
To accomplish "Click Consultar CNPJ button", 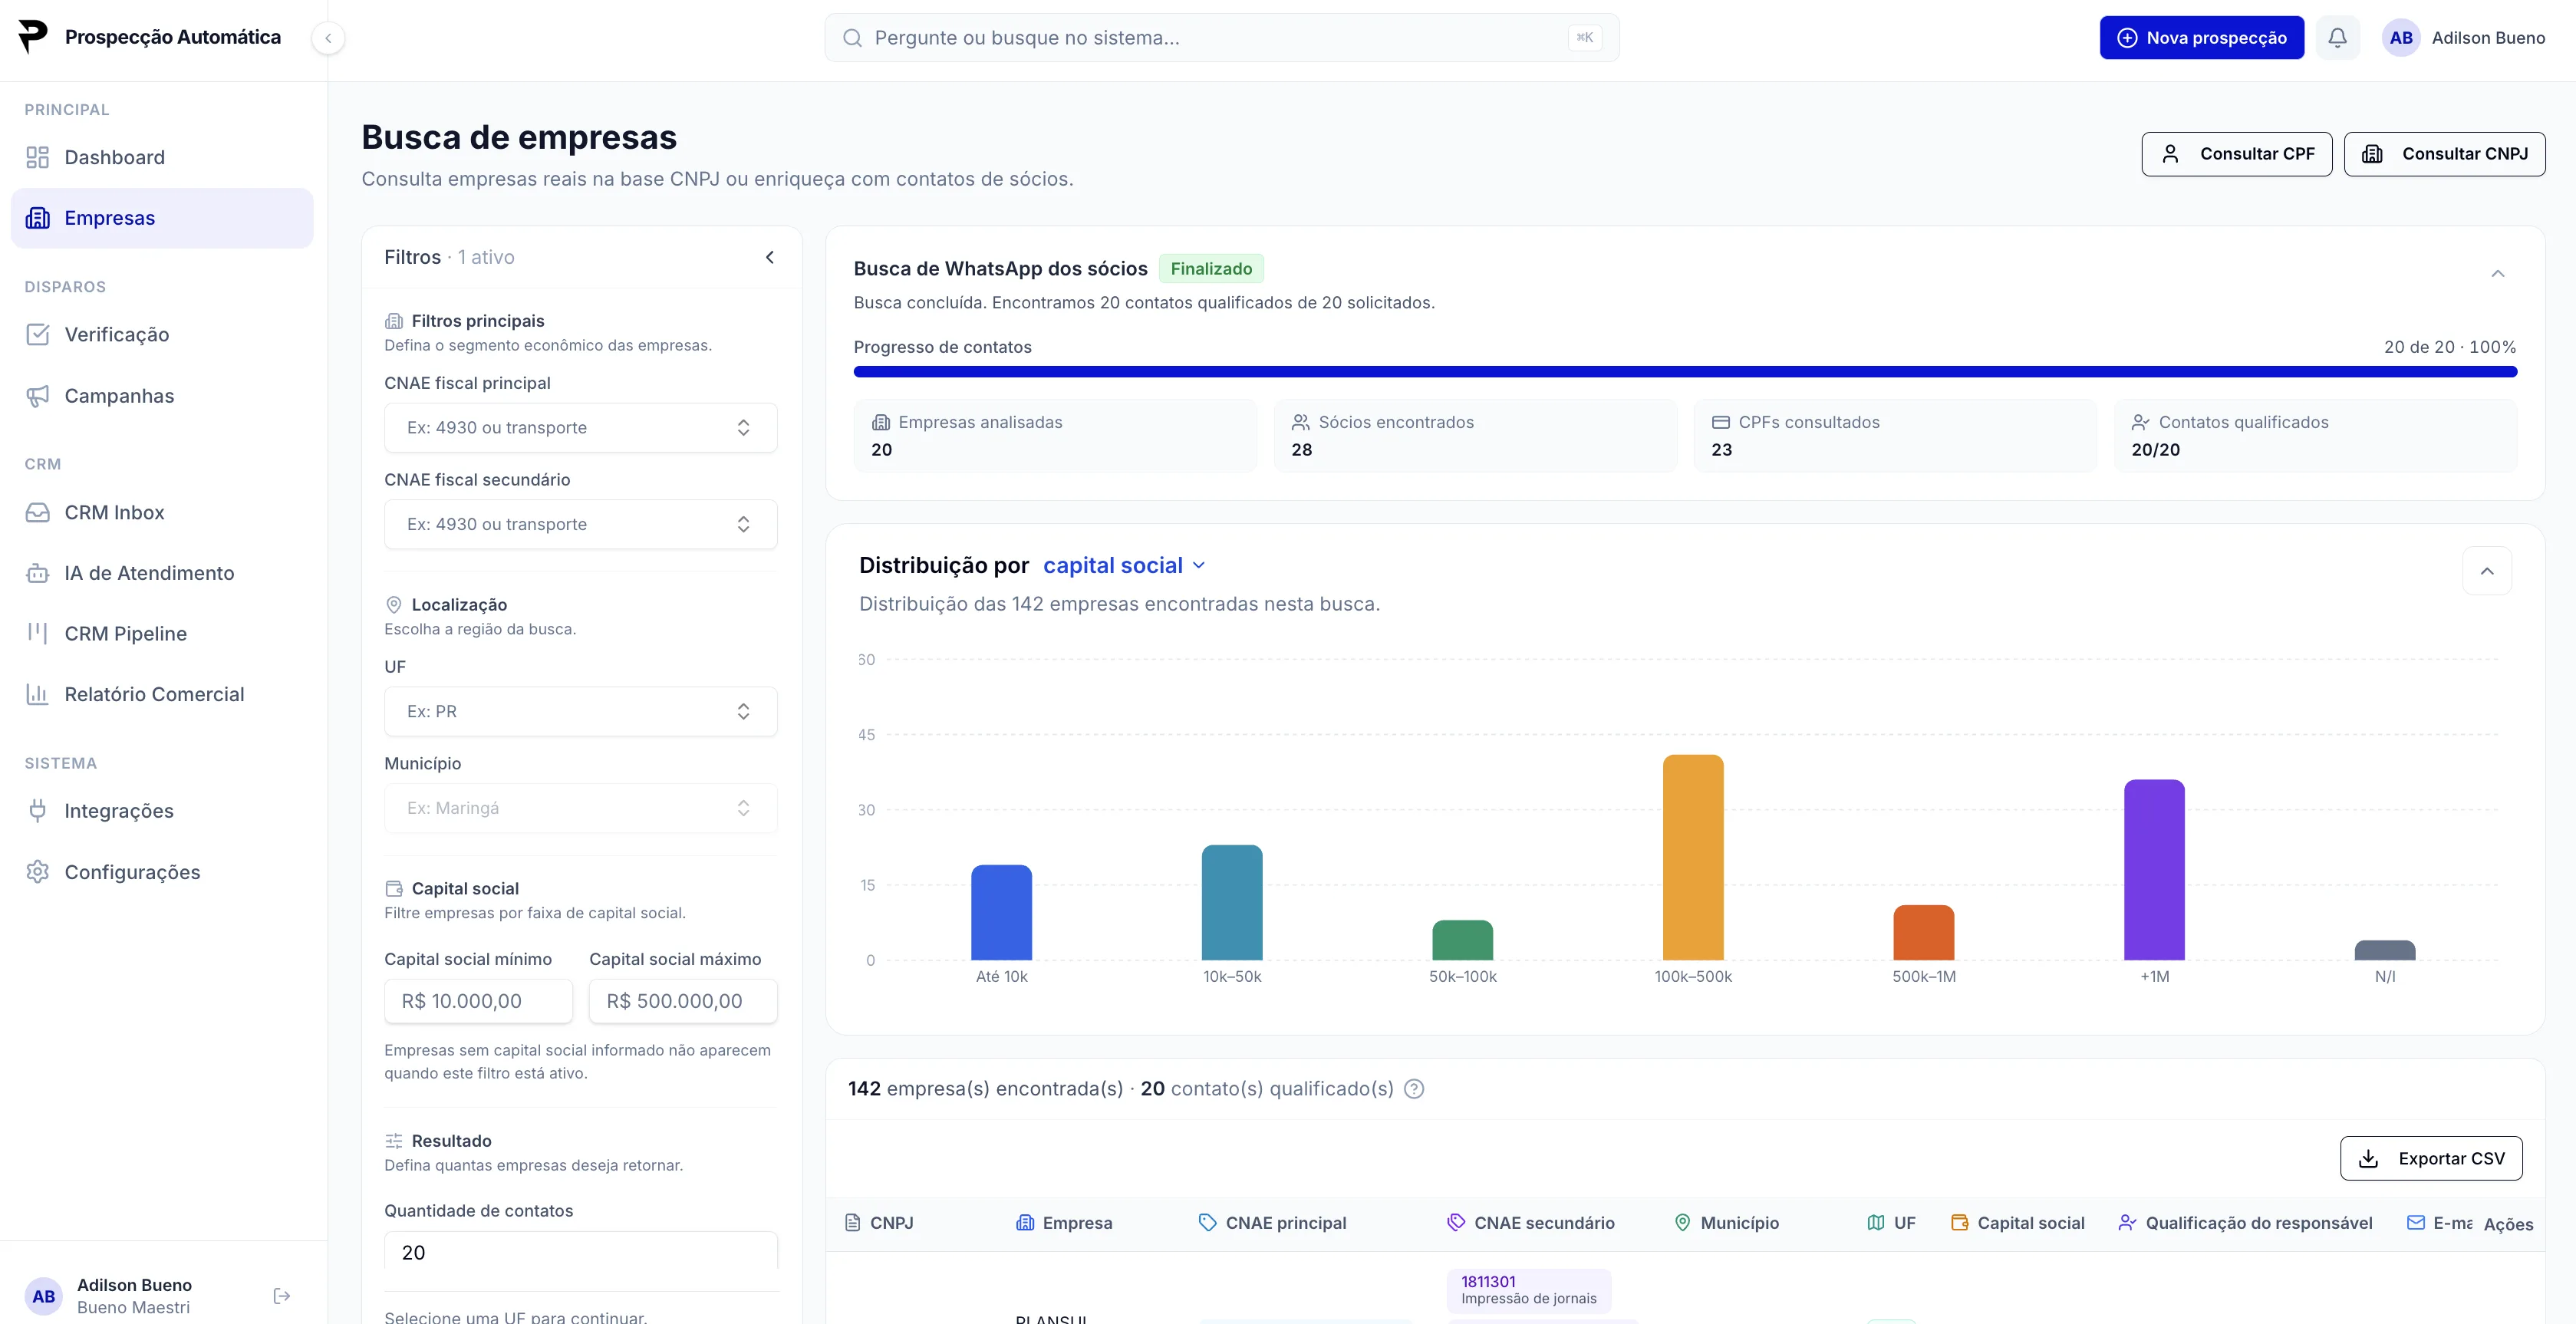I will (x=2445, y=153).
